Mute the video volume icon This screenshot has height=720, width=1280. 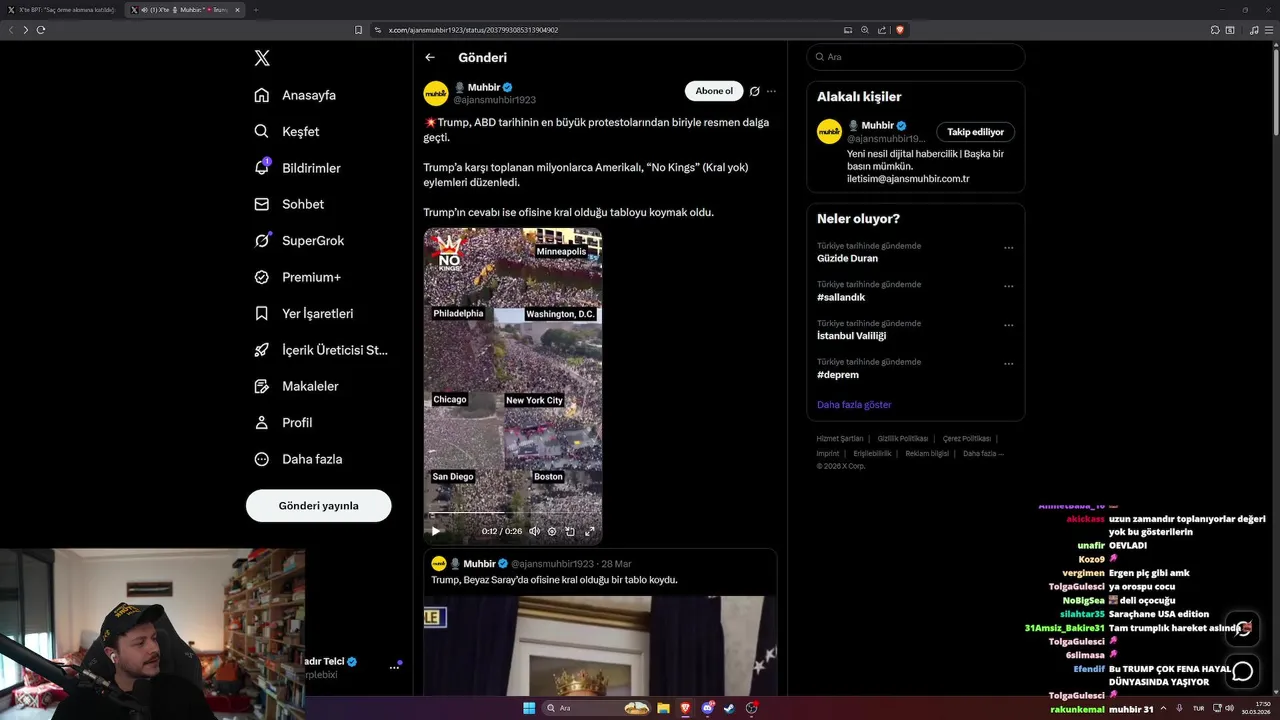[x=535, y=531]
